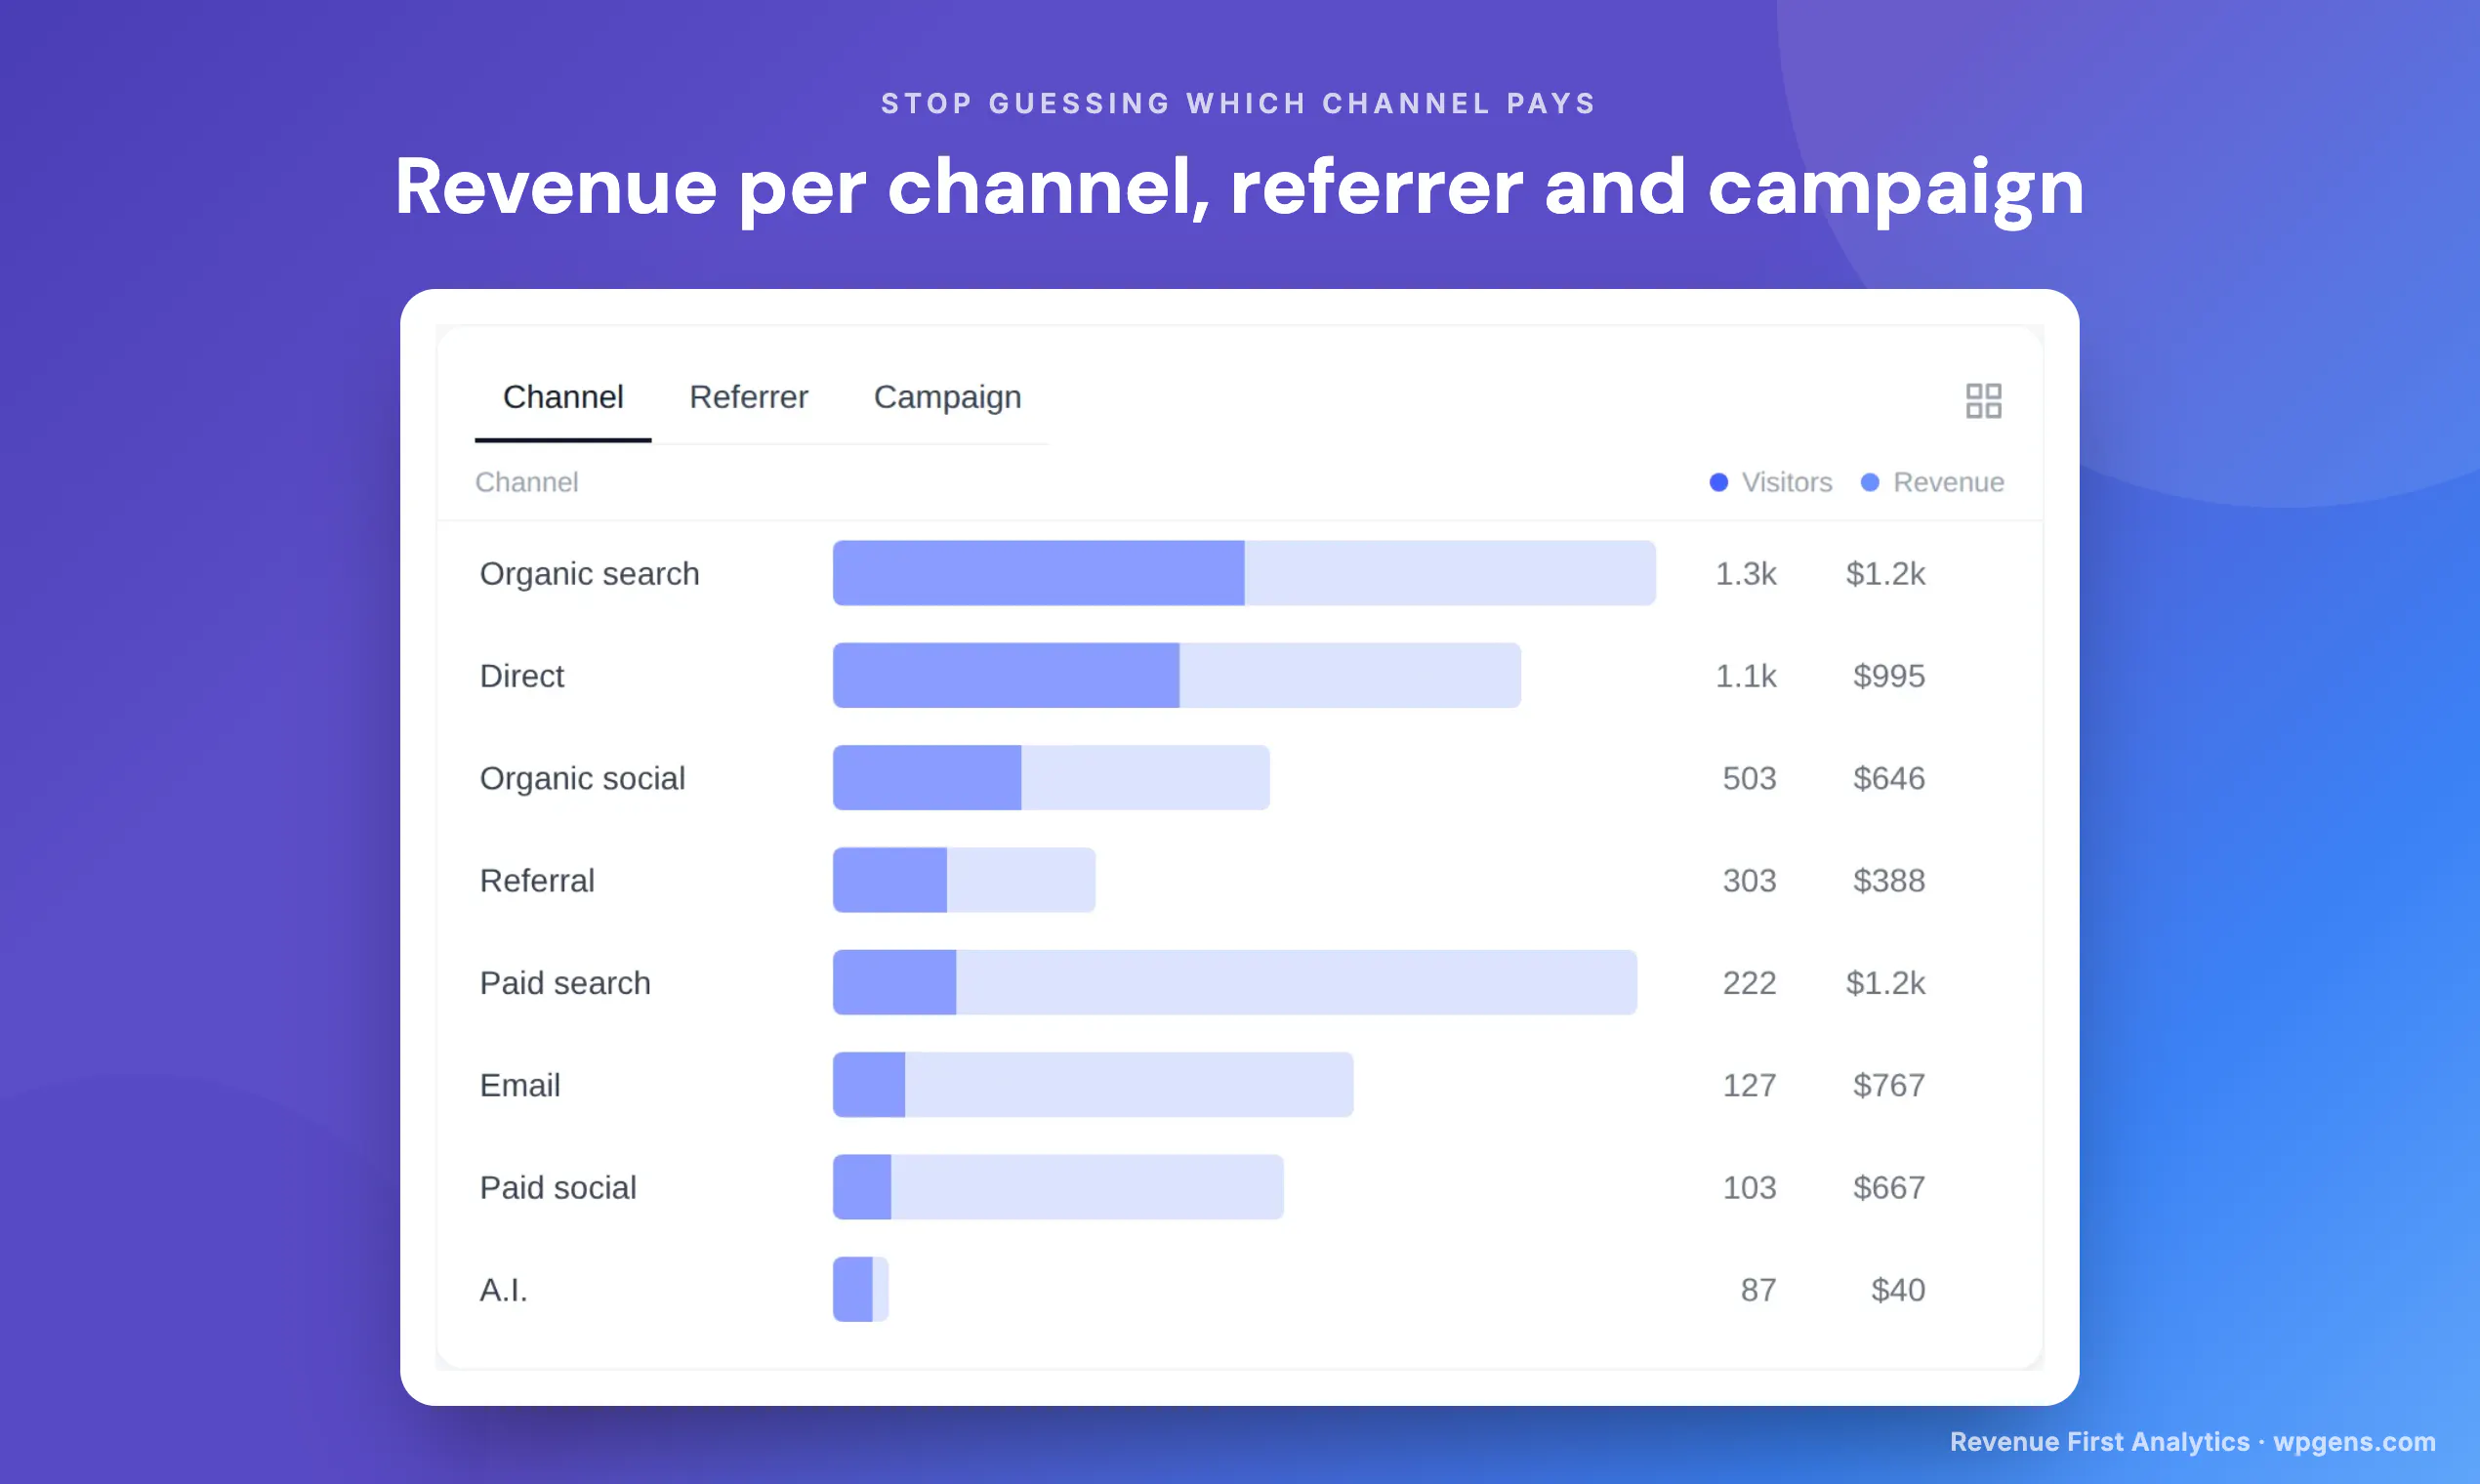Click A.I. visitors value 87
2480x1484 pixels.
(x=1758, y=1290)
